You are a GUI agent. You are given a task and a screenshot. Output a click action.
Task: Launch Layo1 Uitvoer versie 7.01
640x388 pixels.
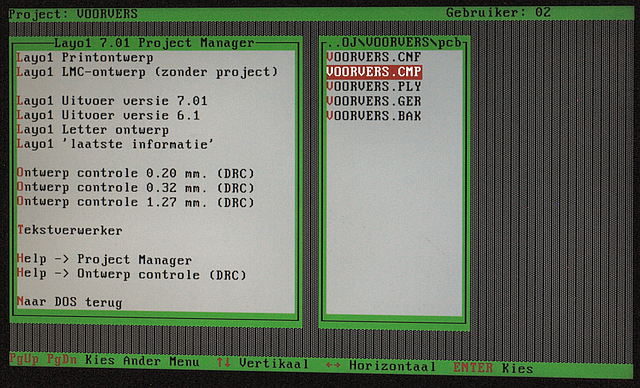112,101
